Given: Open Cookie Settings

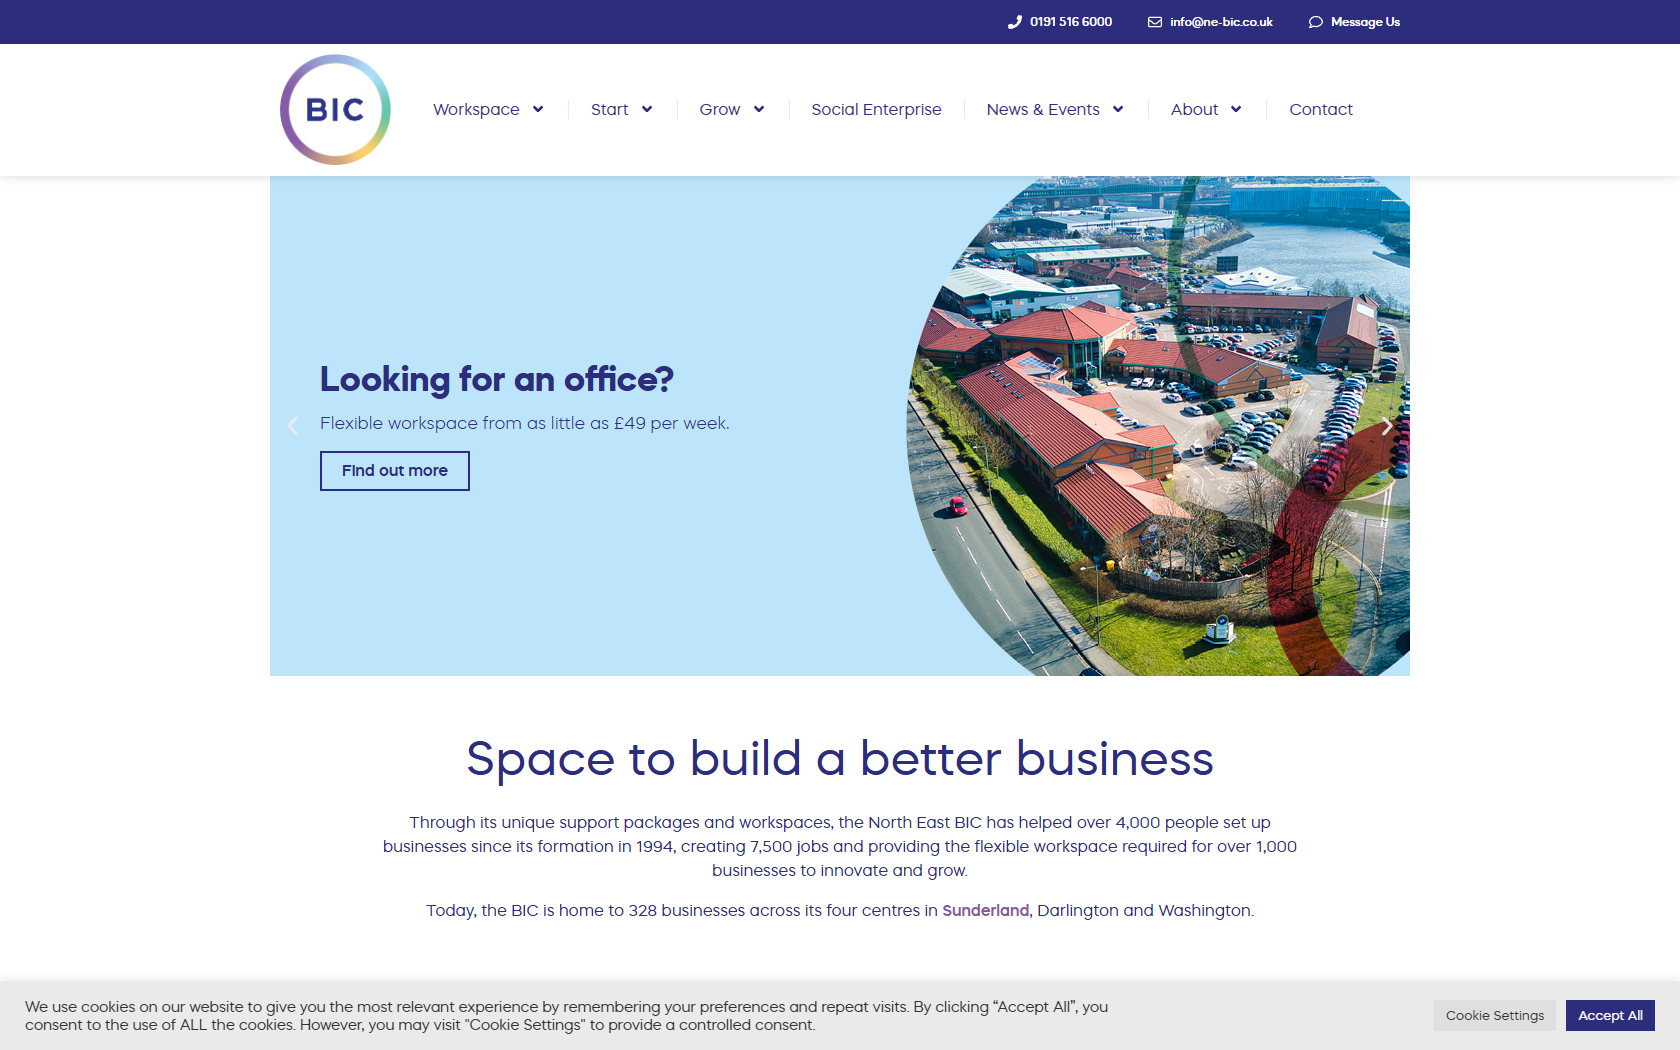Looking at the screenshot, I should point(1494,1015).
